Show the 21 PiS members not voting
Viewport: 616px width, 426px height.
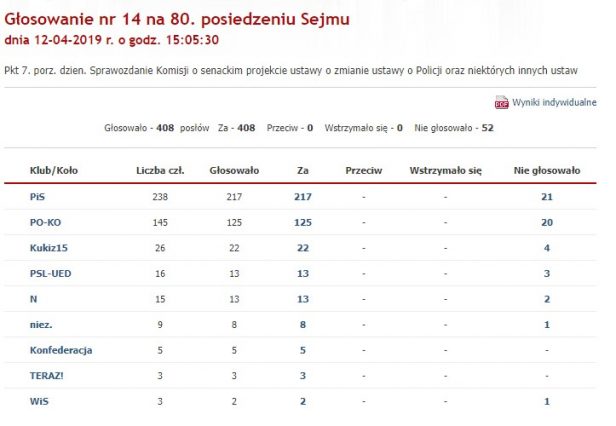[x=546, y=196]
